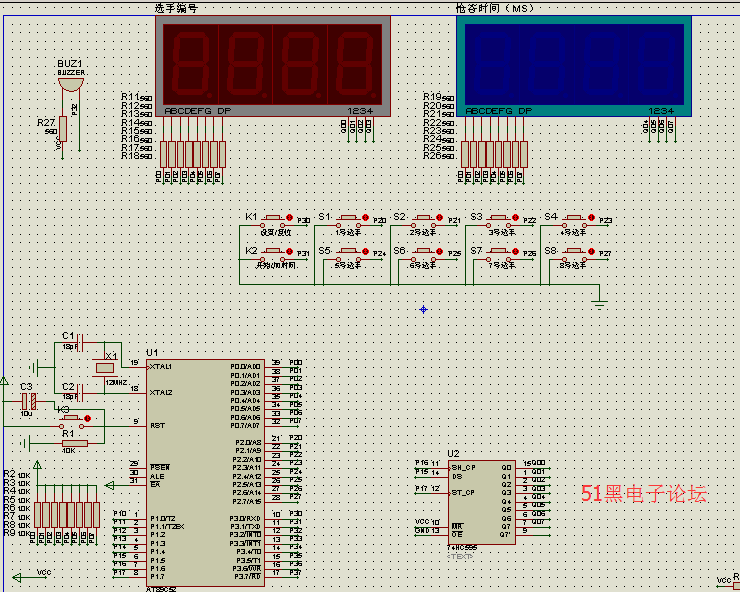
Task: Click the R9 resistor reference label
Action: click(9, 533)
